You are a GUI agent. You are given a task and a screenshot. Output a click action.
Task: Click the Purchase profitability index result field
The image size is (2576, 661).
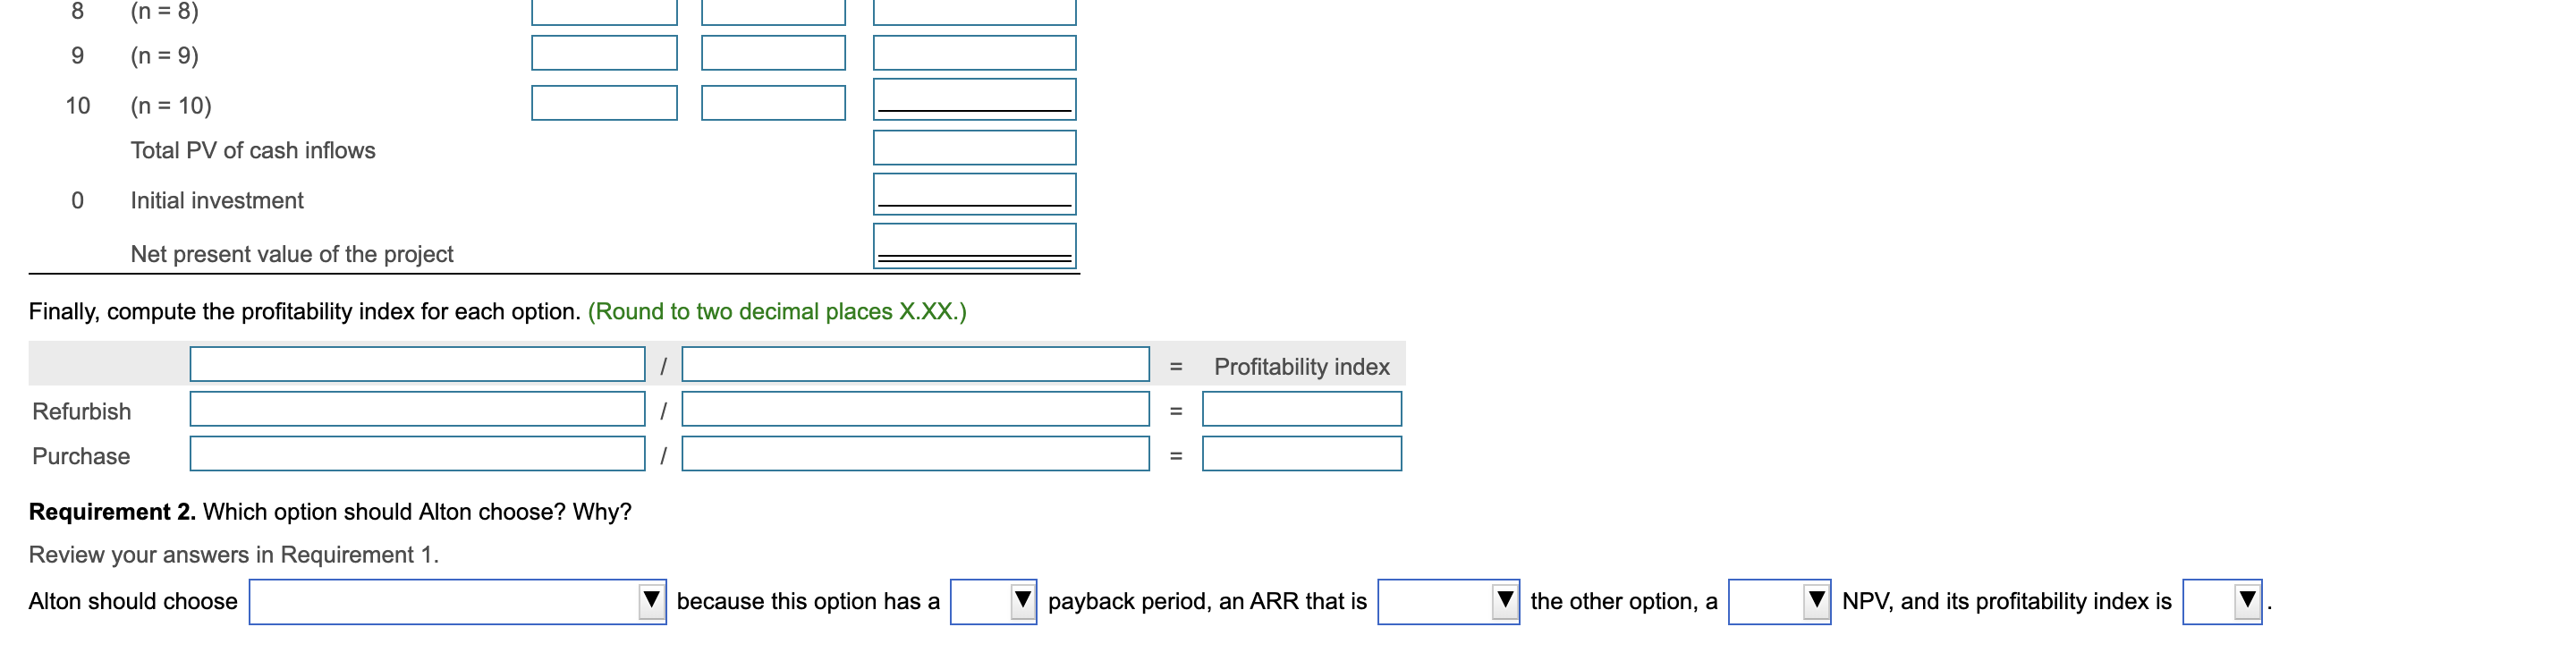pos(1302,454)
